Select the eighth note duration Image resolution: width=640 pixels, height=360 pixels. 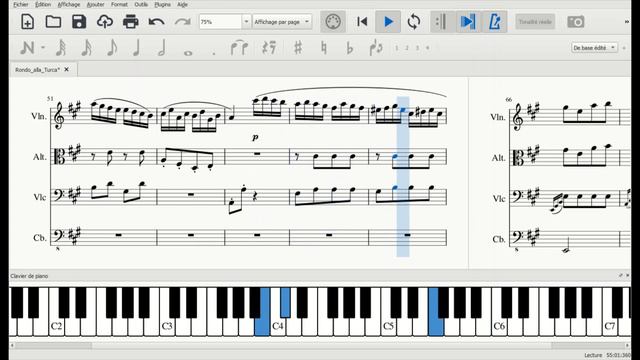112,48
